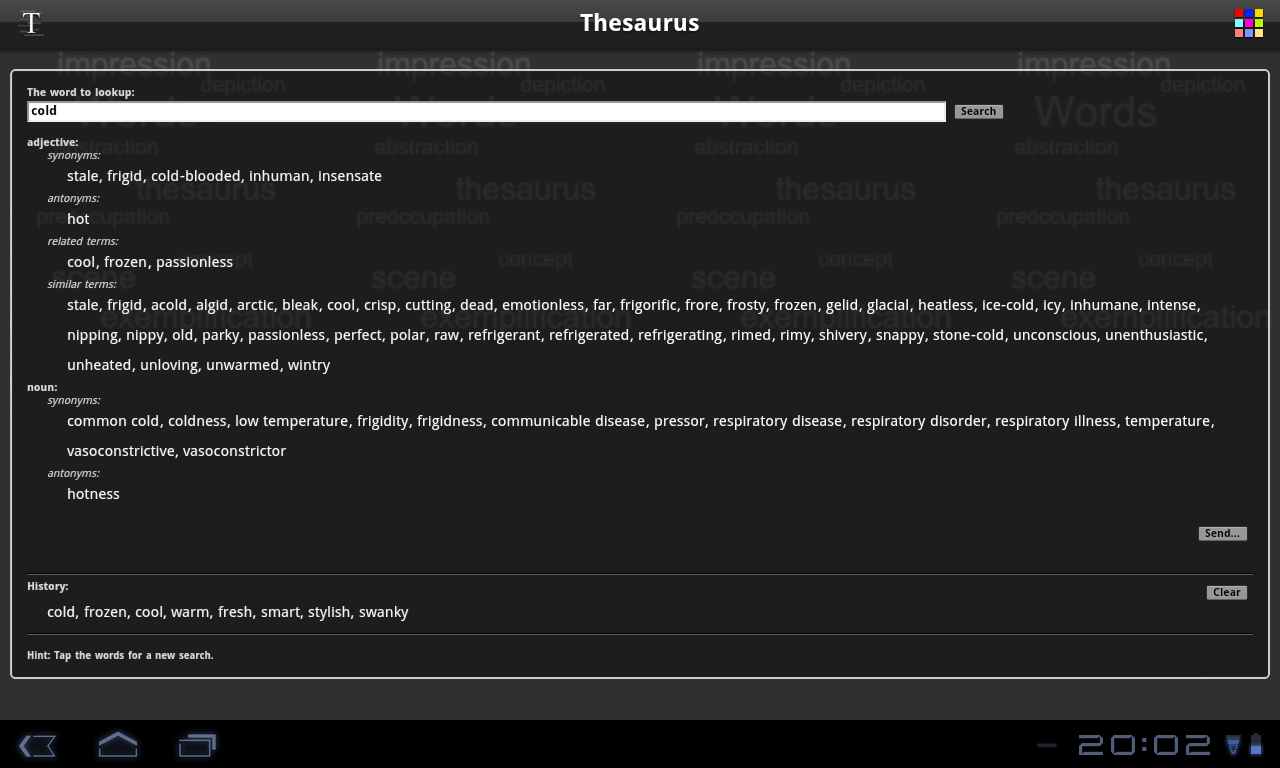The height and width of the screenshot is (768, 1280).
Task: Tap the battery status icon
Action: pos(1256,745)
